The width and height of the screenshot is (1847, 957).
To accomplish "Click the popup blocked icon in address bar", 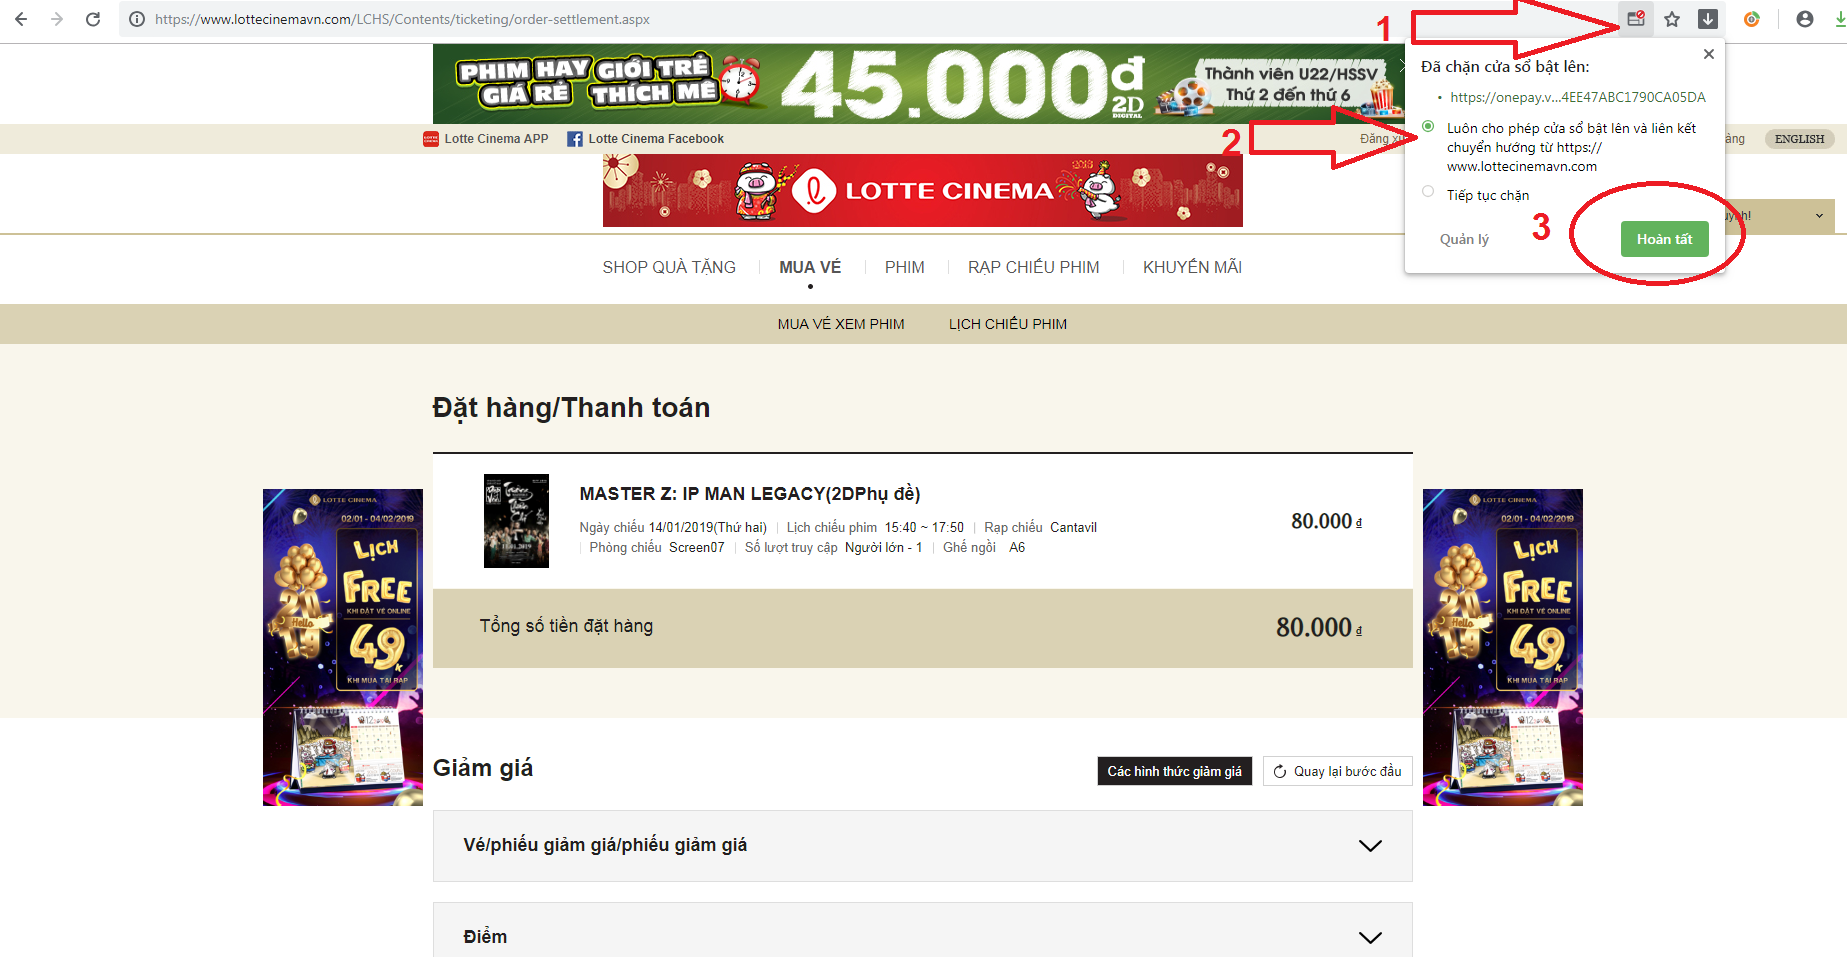I will point(1636,19).
